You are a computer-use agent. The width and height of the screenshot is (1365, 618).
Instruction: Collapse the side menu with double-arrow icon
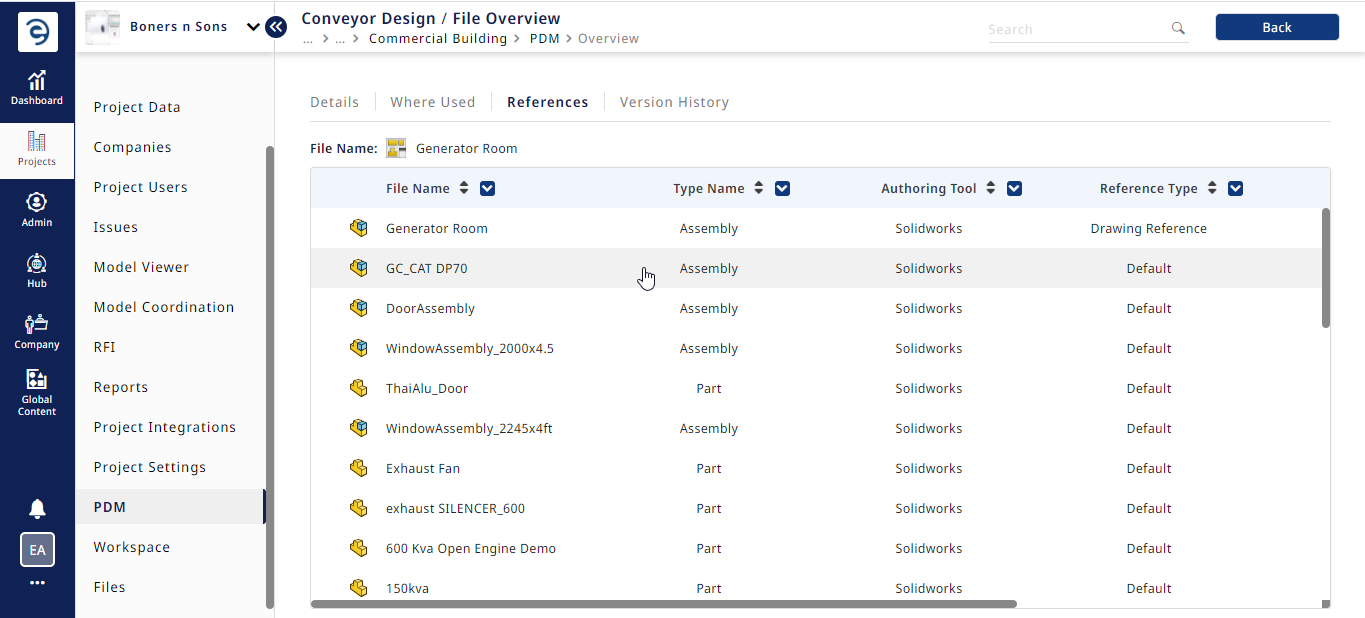(x=276, y=27)
